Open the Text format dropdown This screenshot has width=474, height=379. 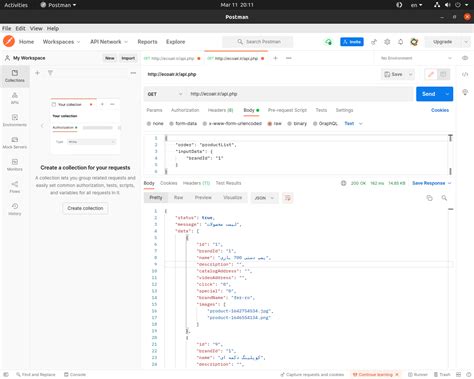(x=353, y=124)
